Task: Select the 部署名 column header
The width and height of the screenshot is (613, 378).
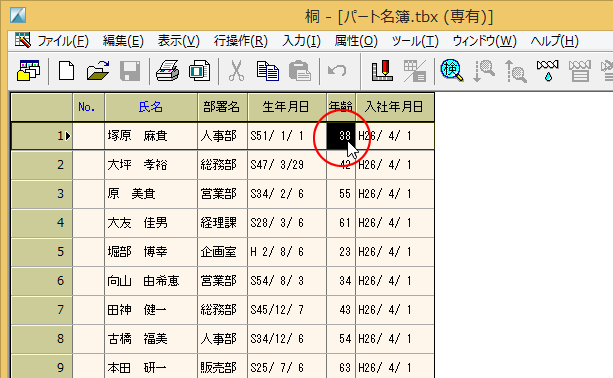Action: pos(222,107)
